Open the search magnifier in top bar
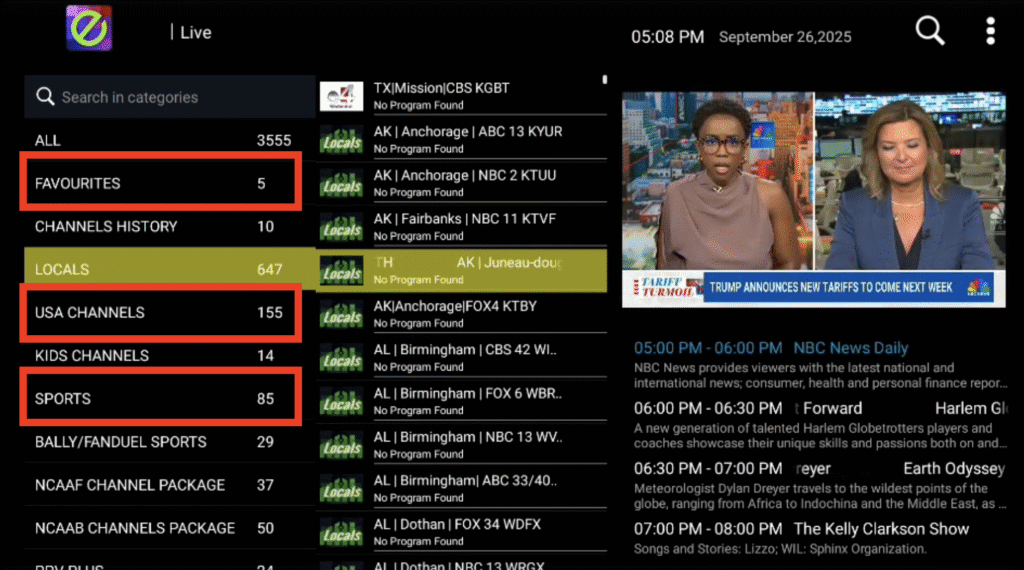This screenshot has width=1024, height=570. click(x=930, y=31)
